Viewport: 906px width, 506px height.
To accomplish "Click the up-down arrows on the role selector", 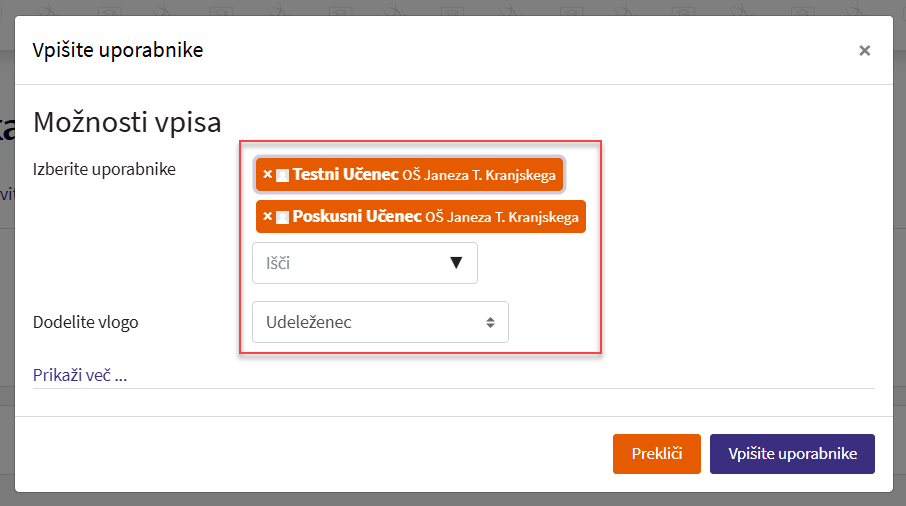I will [490, 322].
